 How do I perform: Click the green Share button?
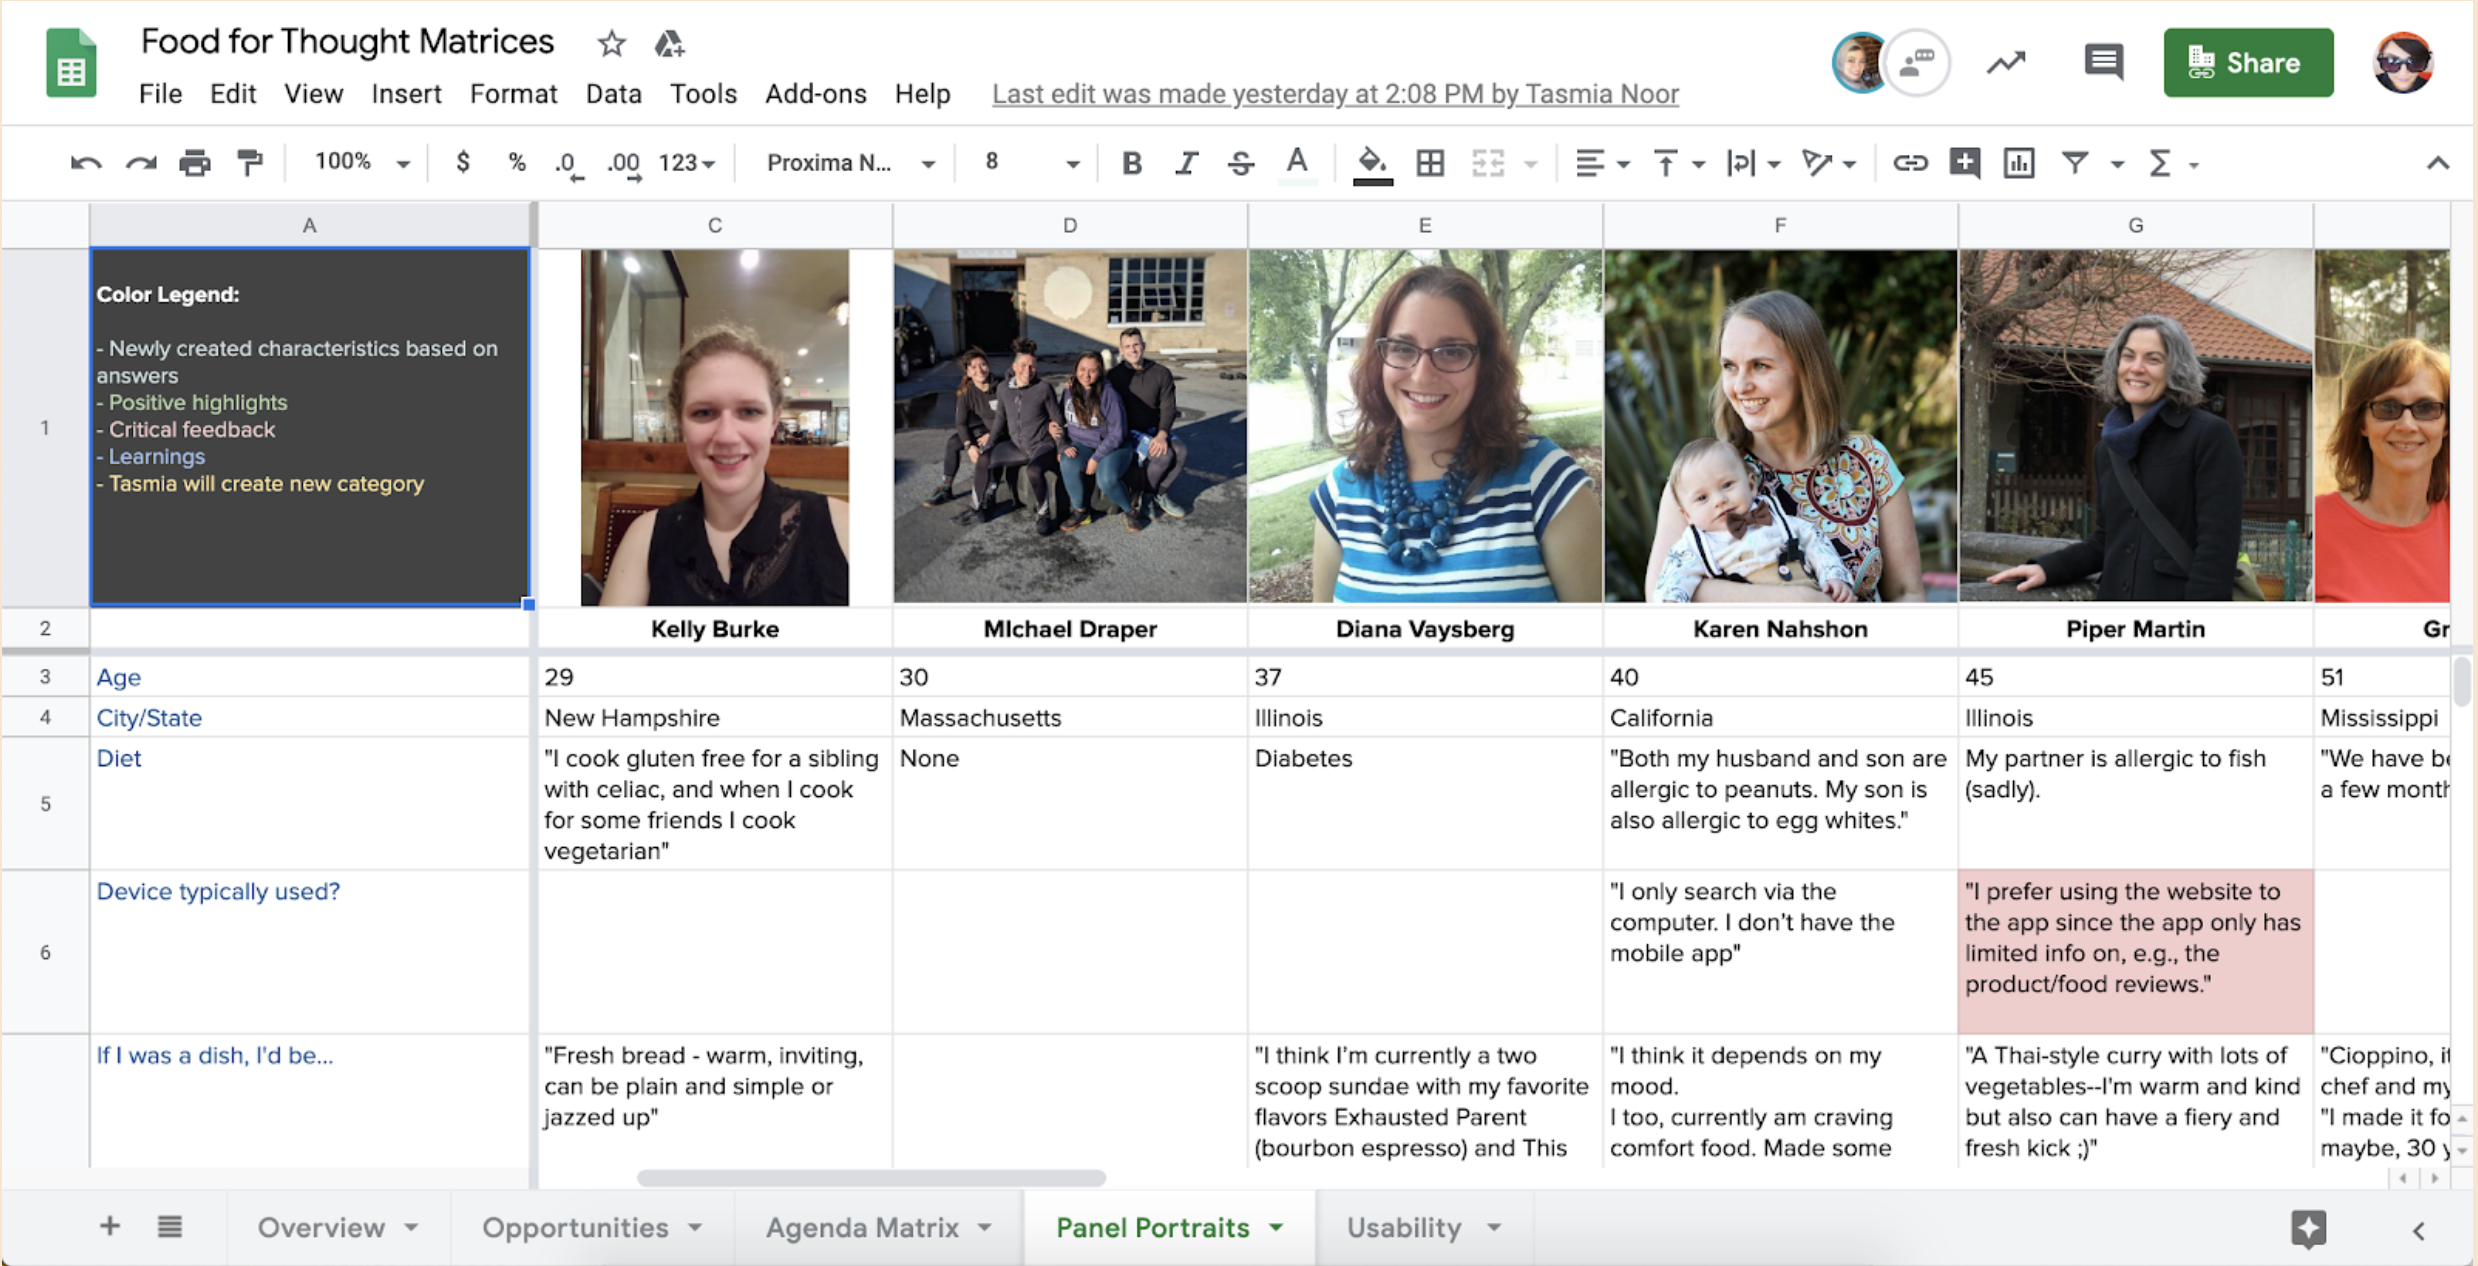[2247, 63]
